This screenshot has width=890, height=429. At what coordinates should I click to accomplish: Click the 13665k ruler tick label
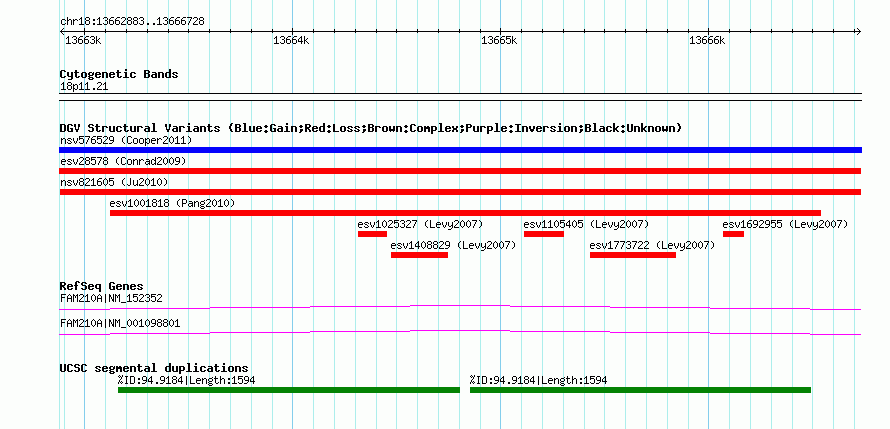click(x=499, y=41)
